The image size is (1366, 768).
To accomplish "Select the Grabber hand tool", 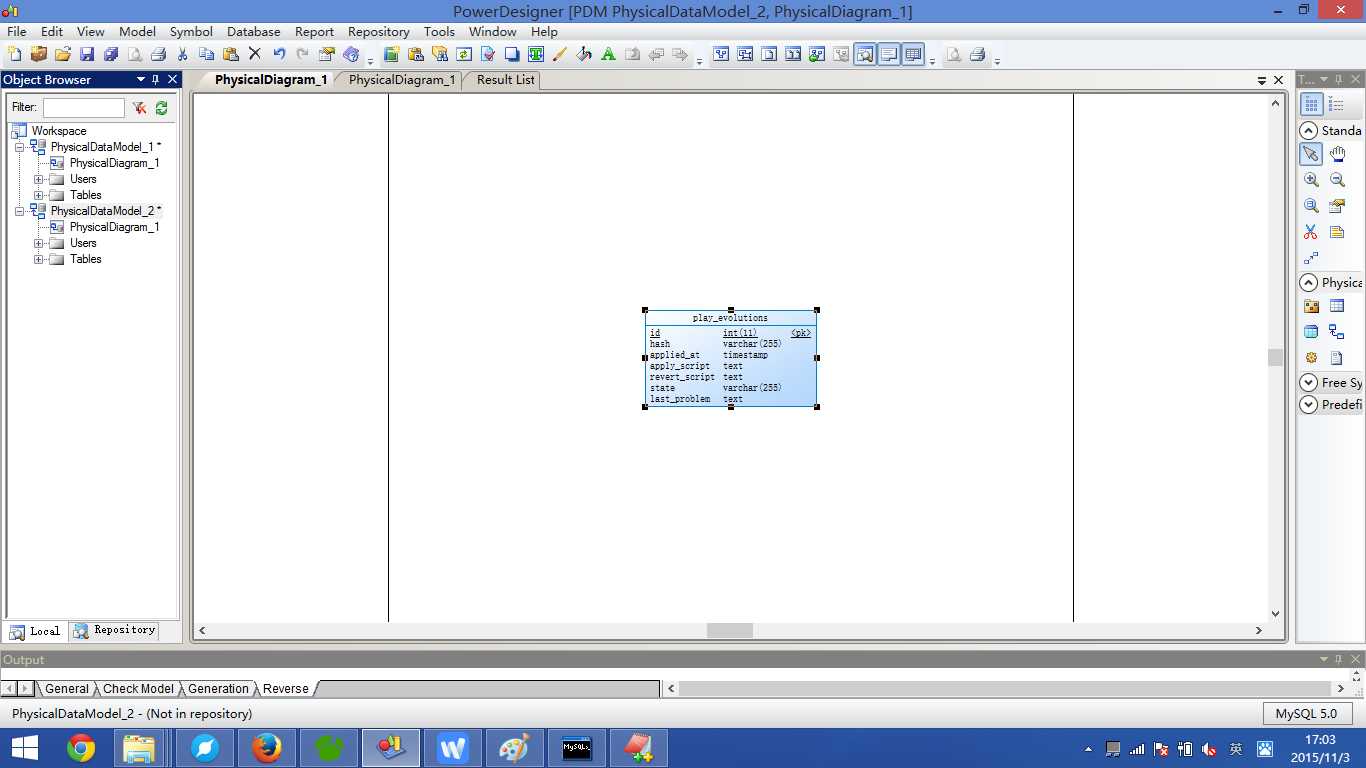I will 1337,154.
